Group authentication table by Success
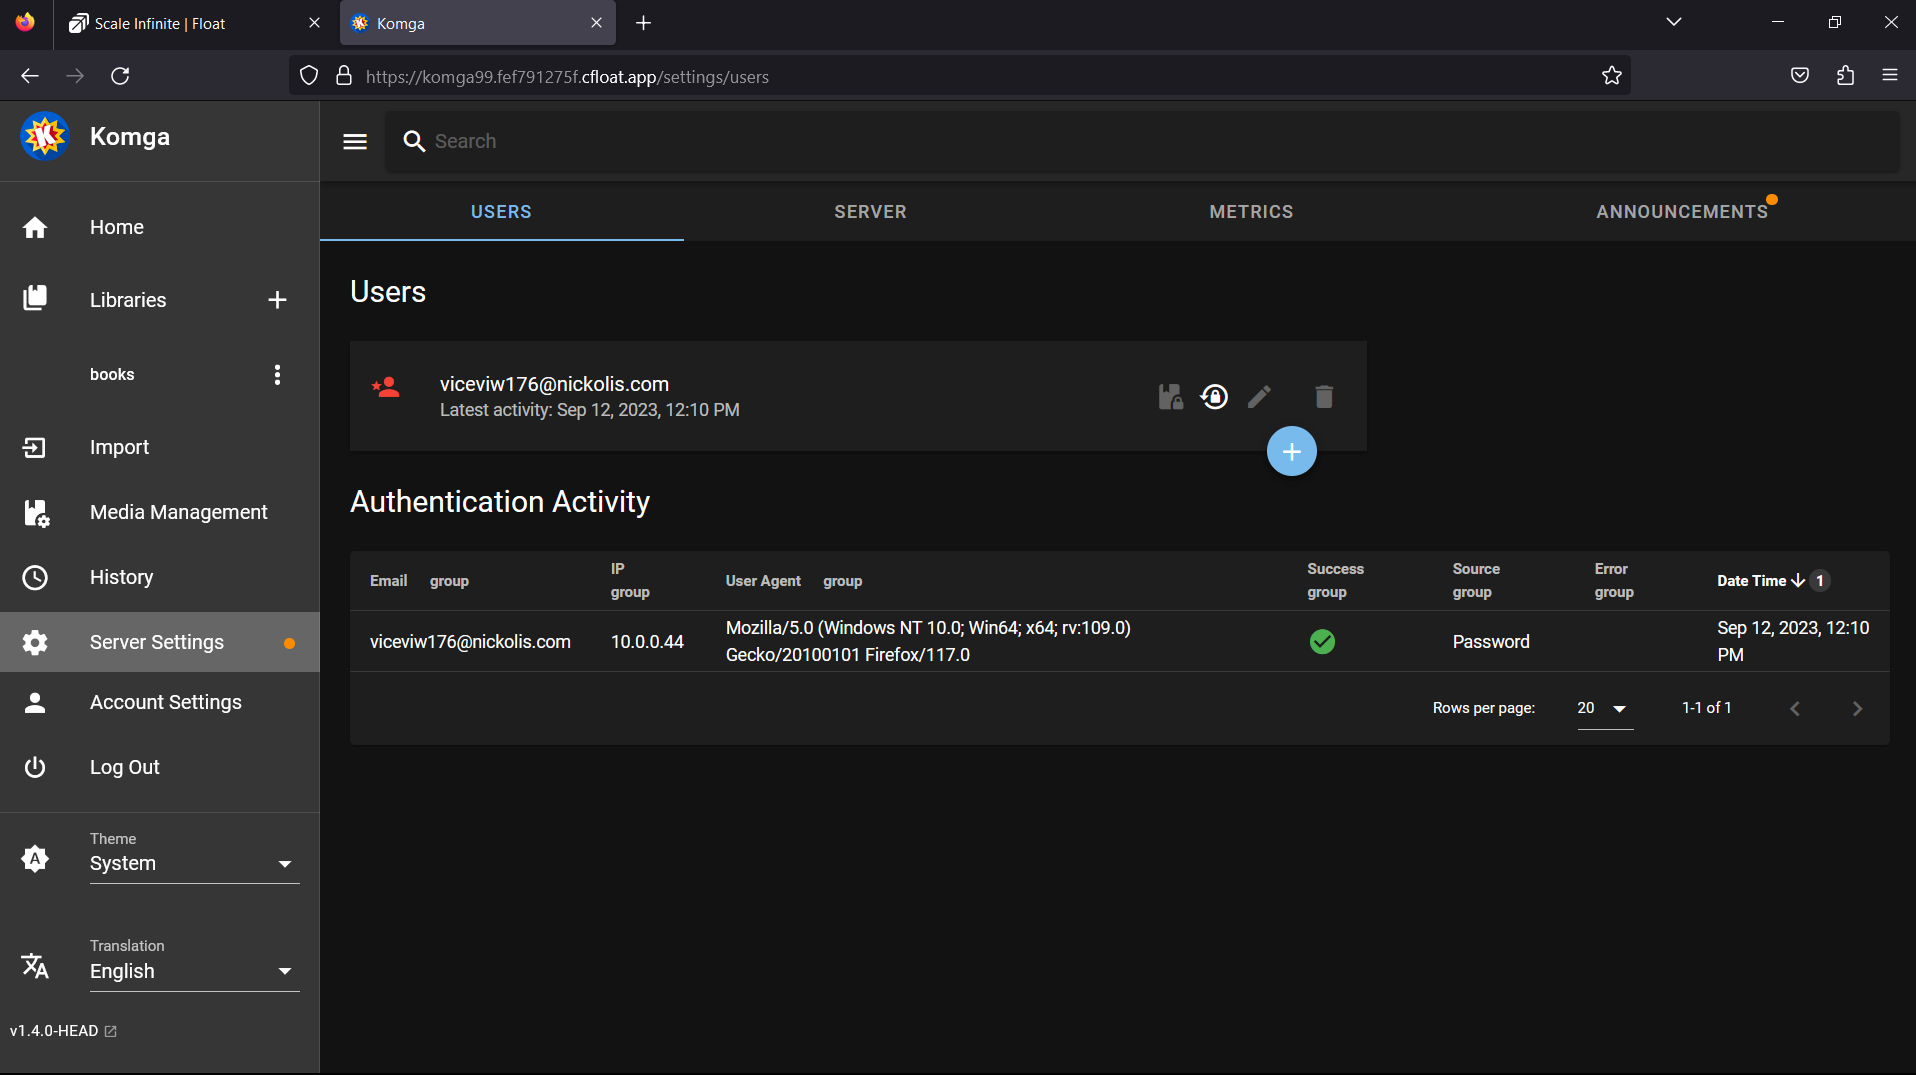The height and width of the screenshot is (1075, 1916). coord(1327,592)
